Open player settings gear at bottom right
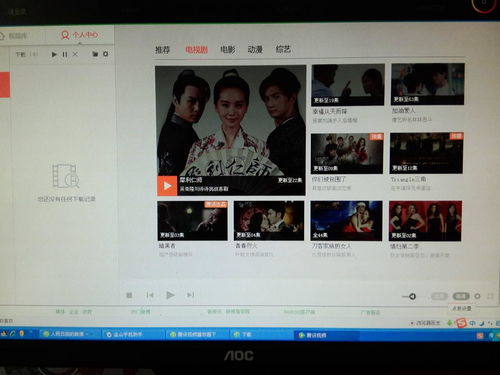 point(477,296)
